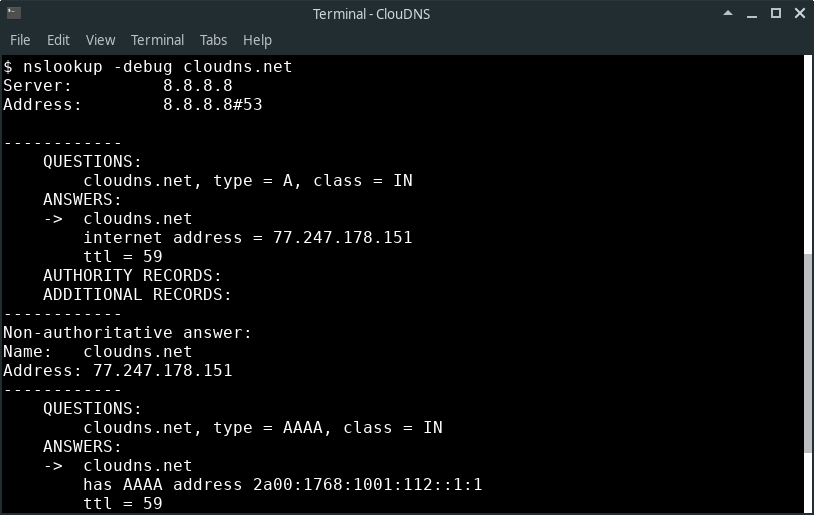This screenshot has width=814, height=515.
Task: Click the scrollbar track above the thumb
Action: click(x=808, y=150)
